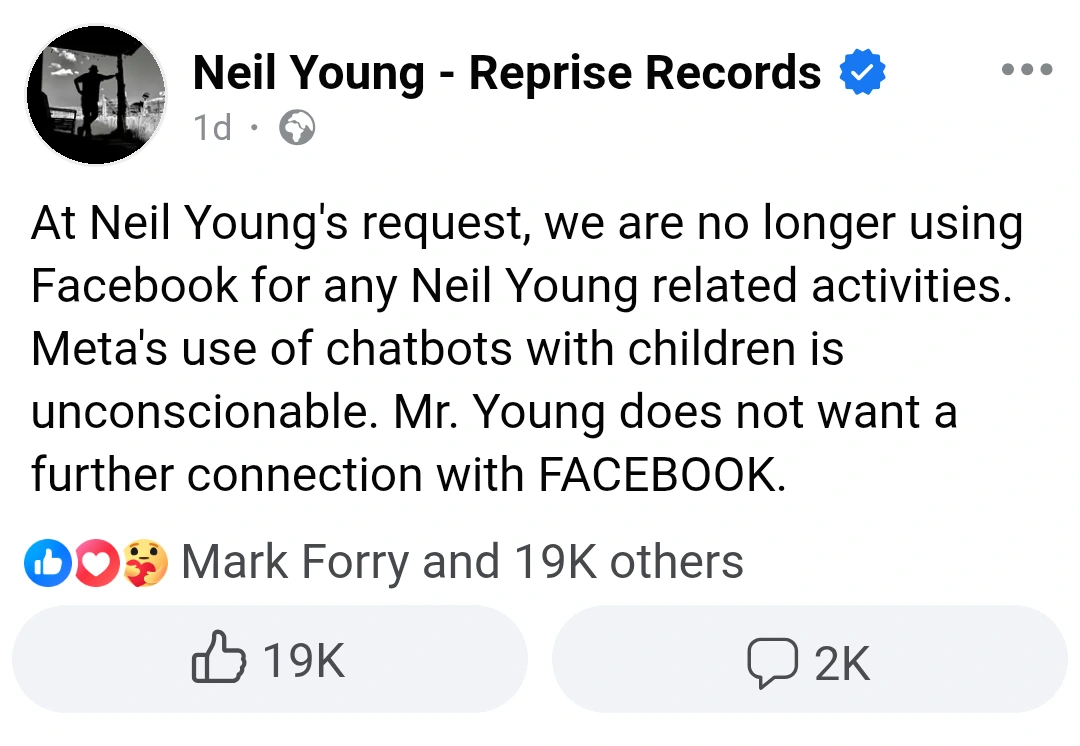Click the globe public audience icon
This screenshot has width=1080, height=746.
[x=297, y=127]
